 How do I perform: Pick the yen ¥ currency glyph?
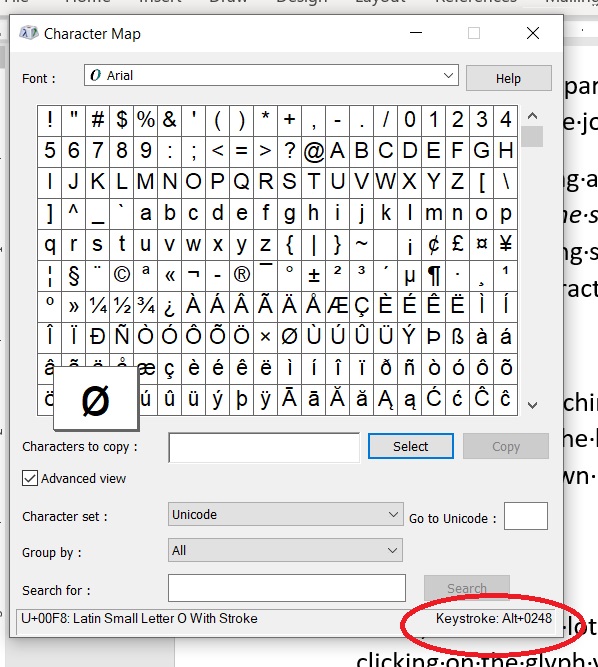point(505,244)
